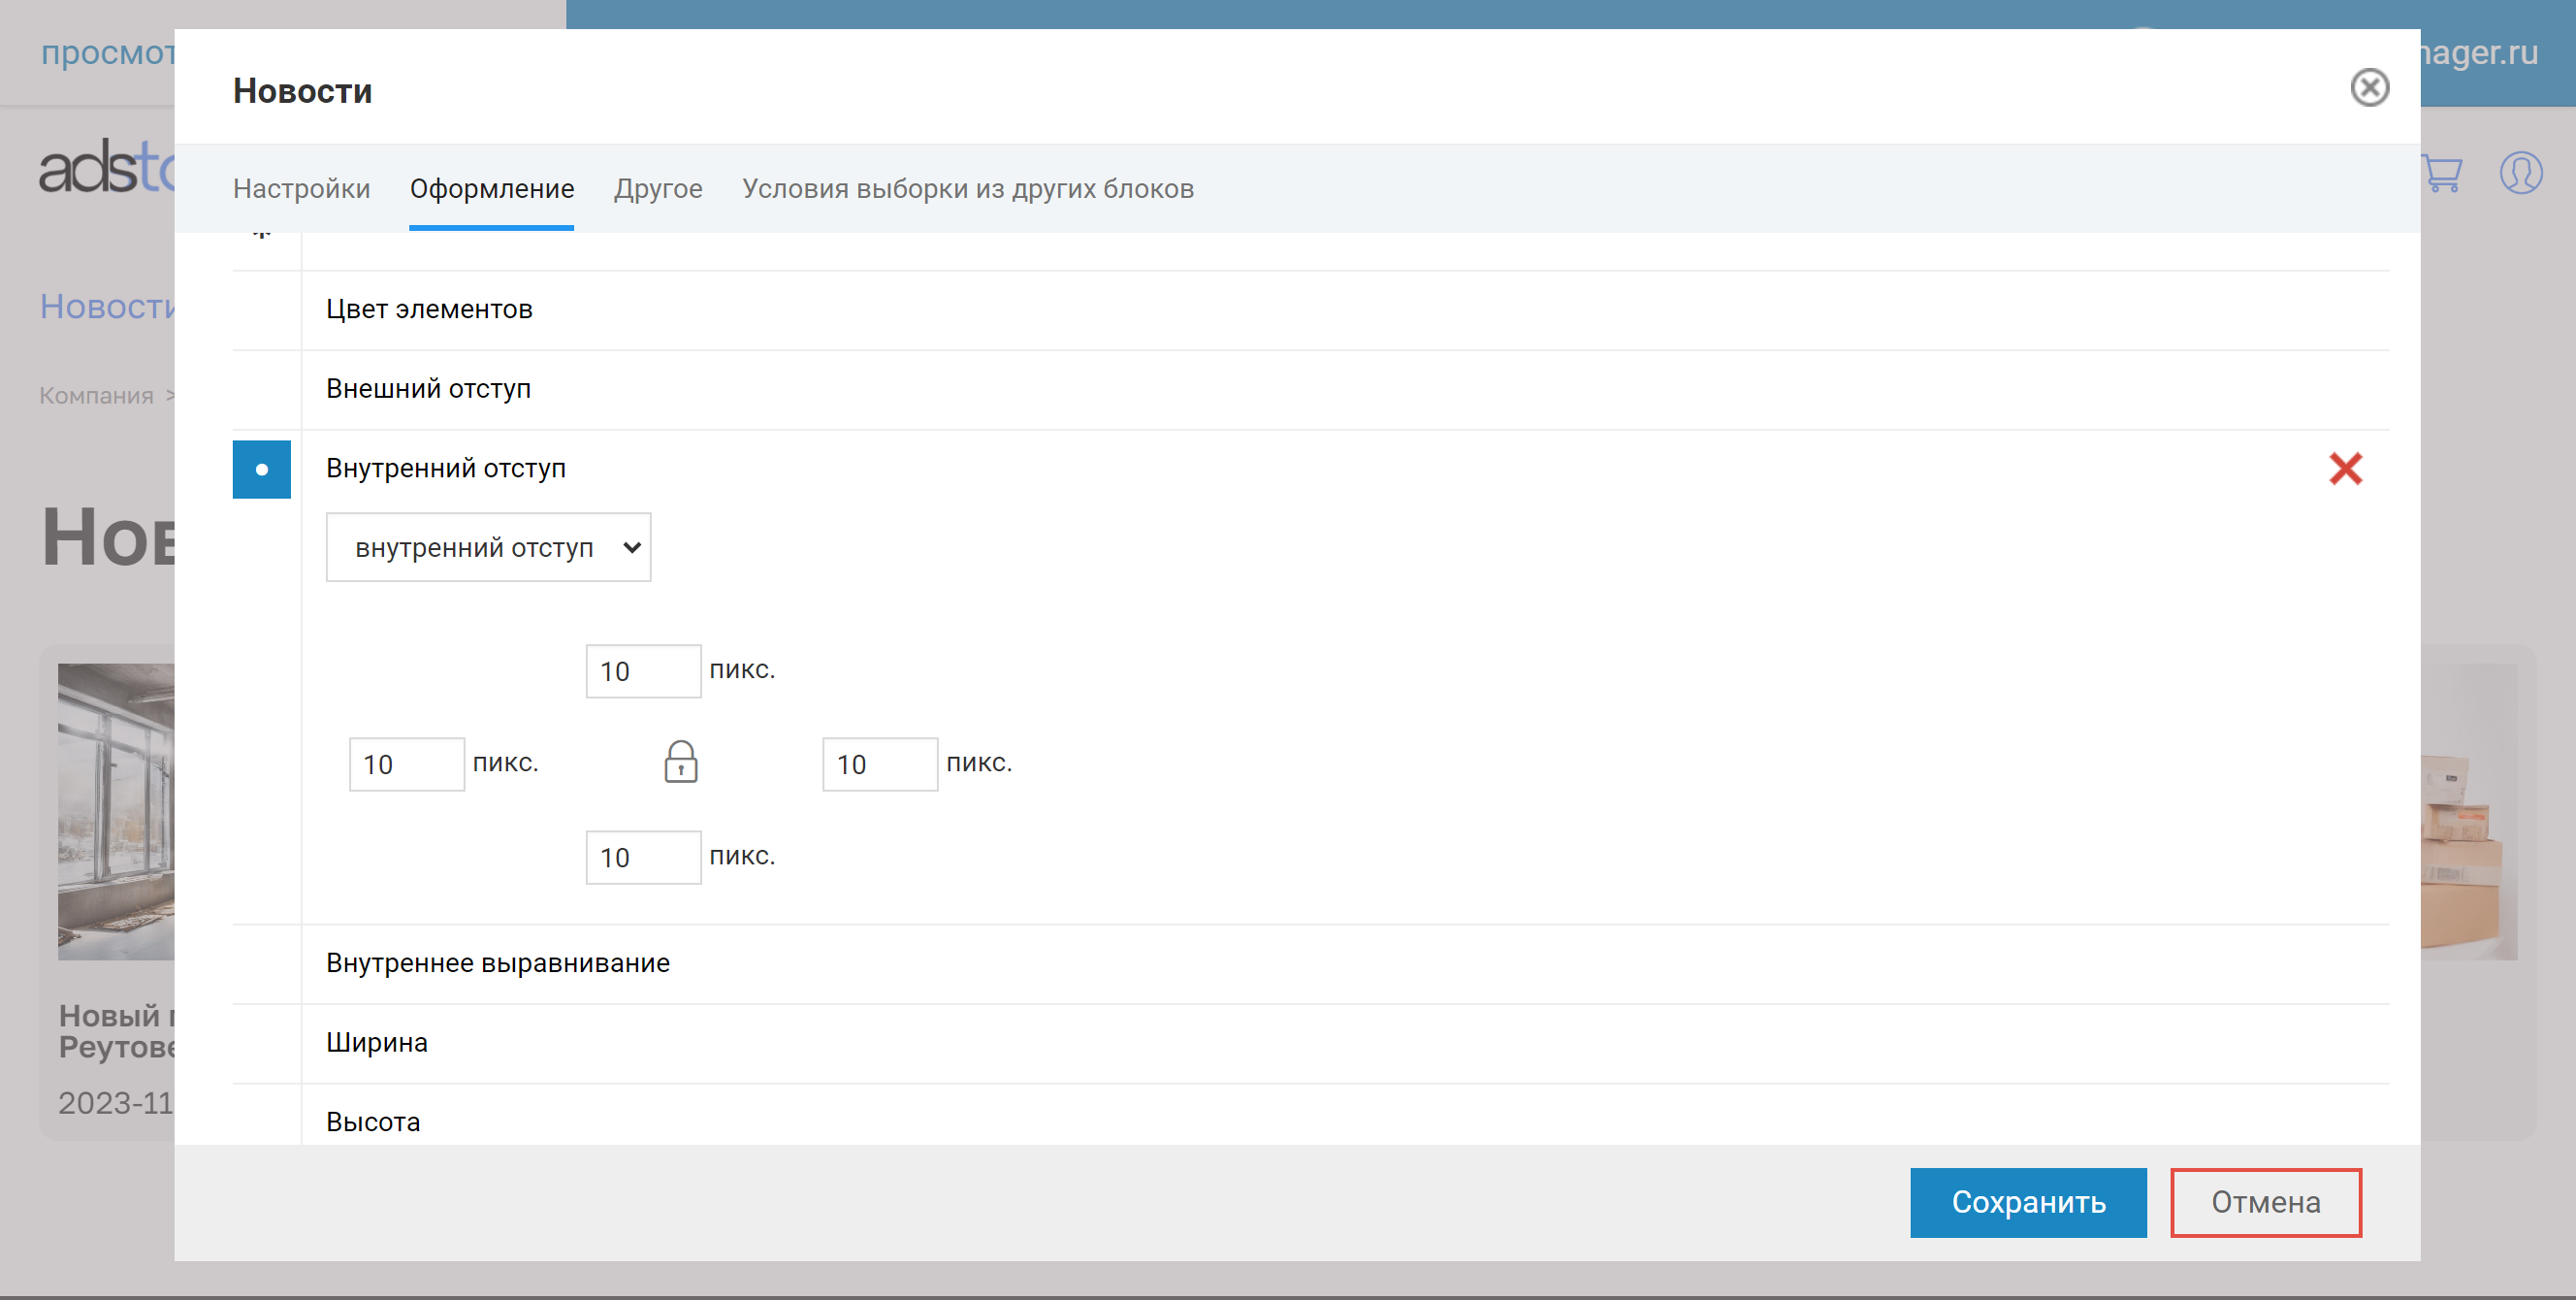Close the Новости dialog with the X icon

click(x=2369, y=88)
